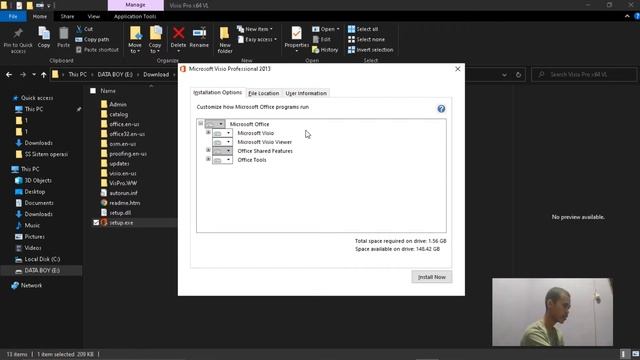Click Invert selection in the ribbon
The width and height of the screenshot is (640, 360).
[370, 50]
